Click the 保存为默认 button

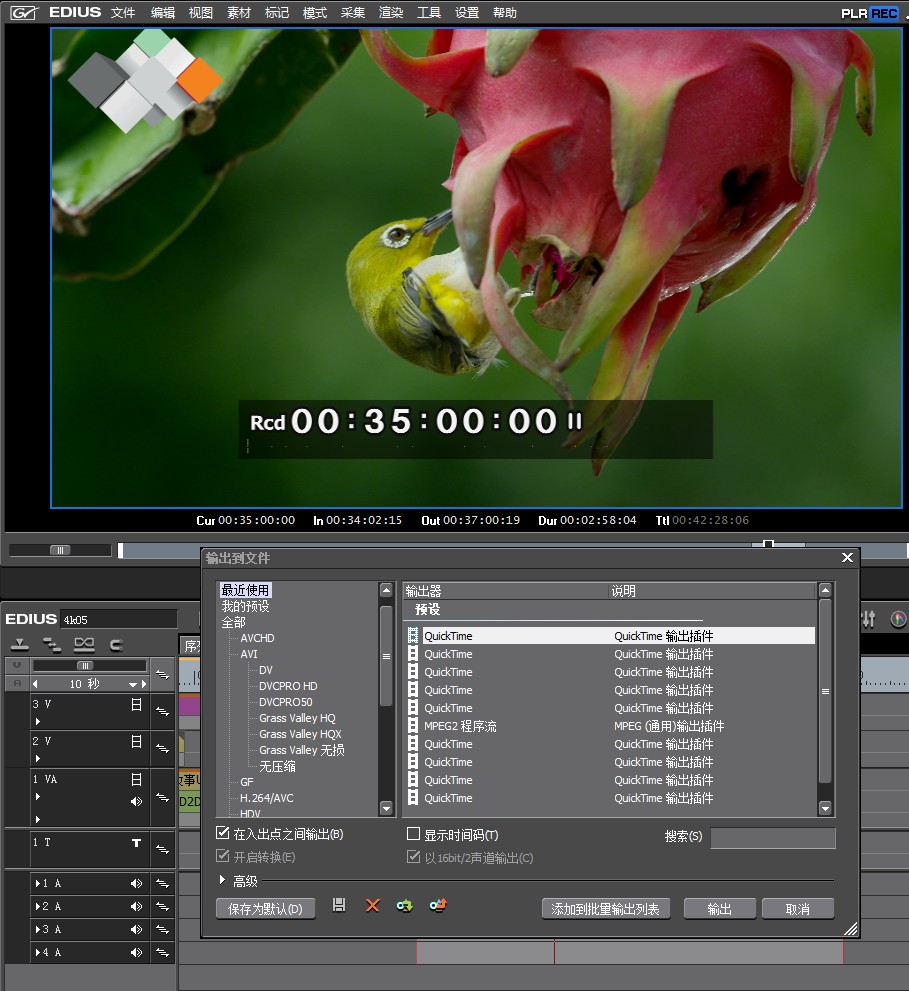pos(265,909)
